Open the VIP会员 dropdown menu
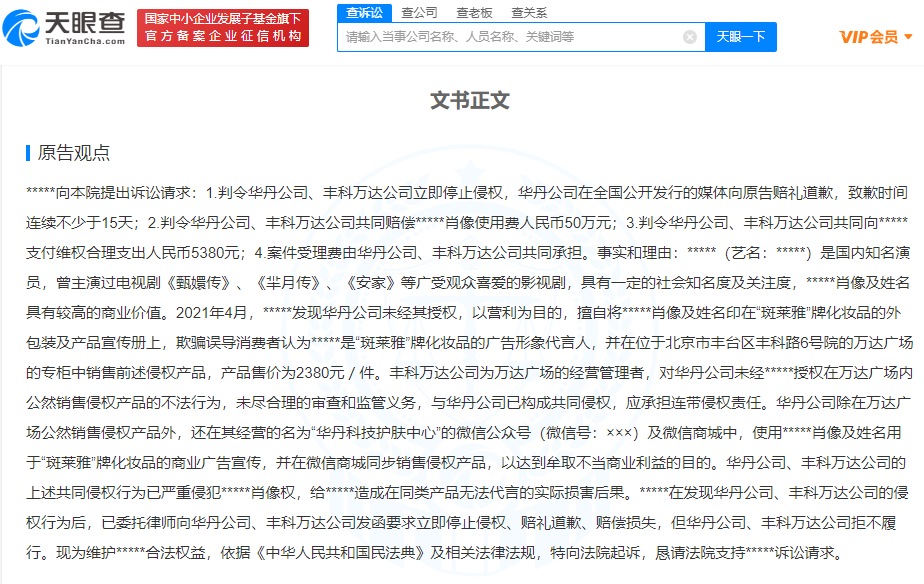This screenshot has width=924, height=584. point(876,37)
